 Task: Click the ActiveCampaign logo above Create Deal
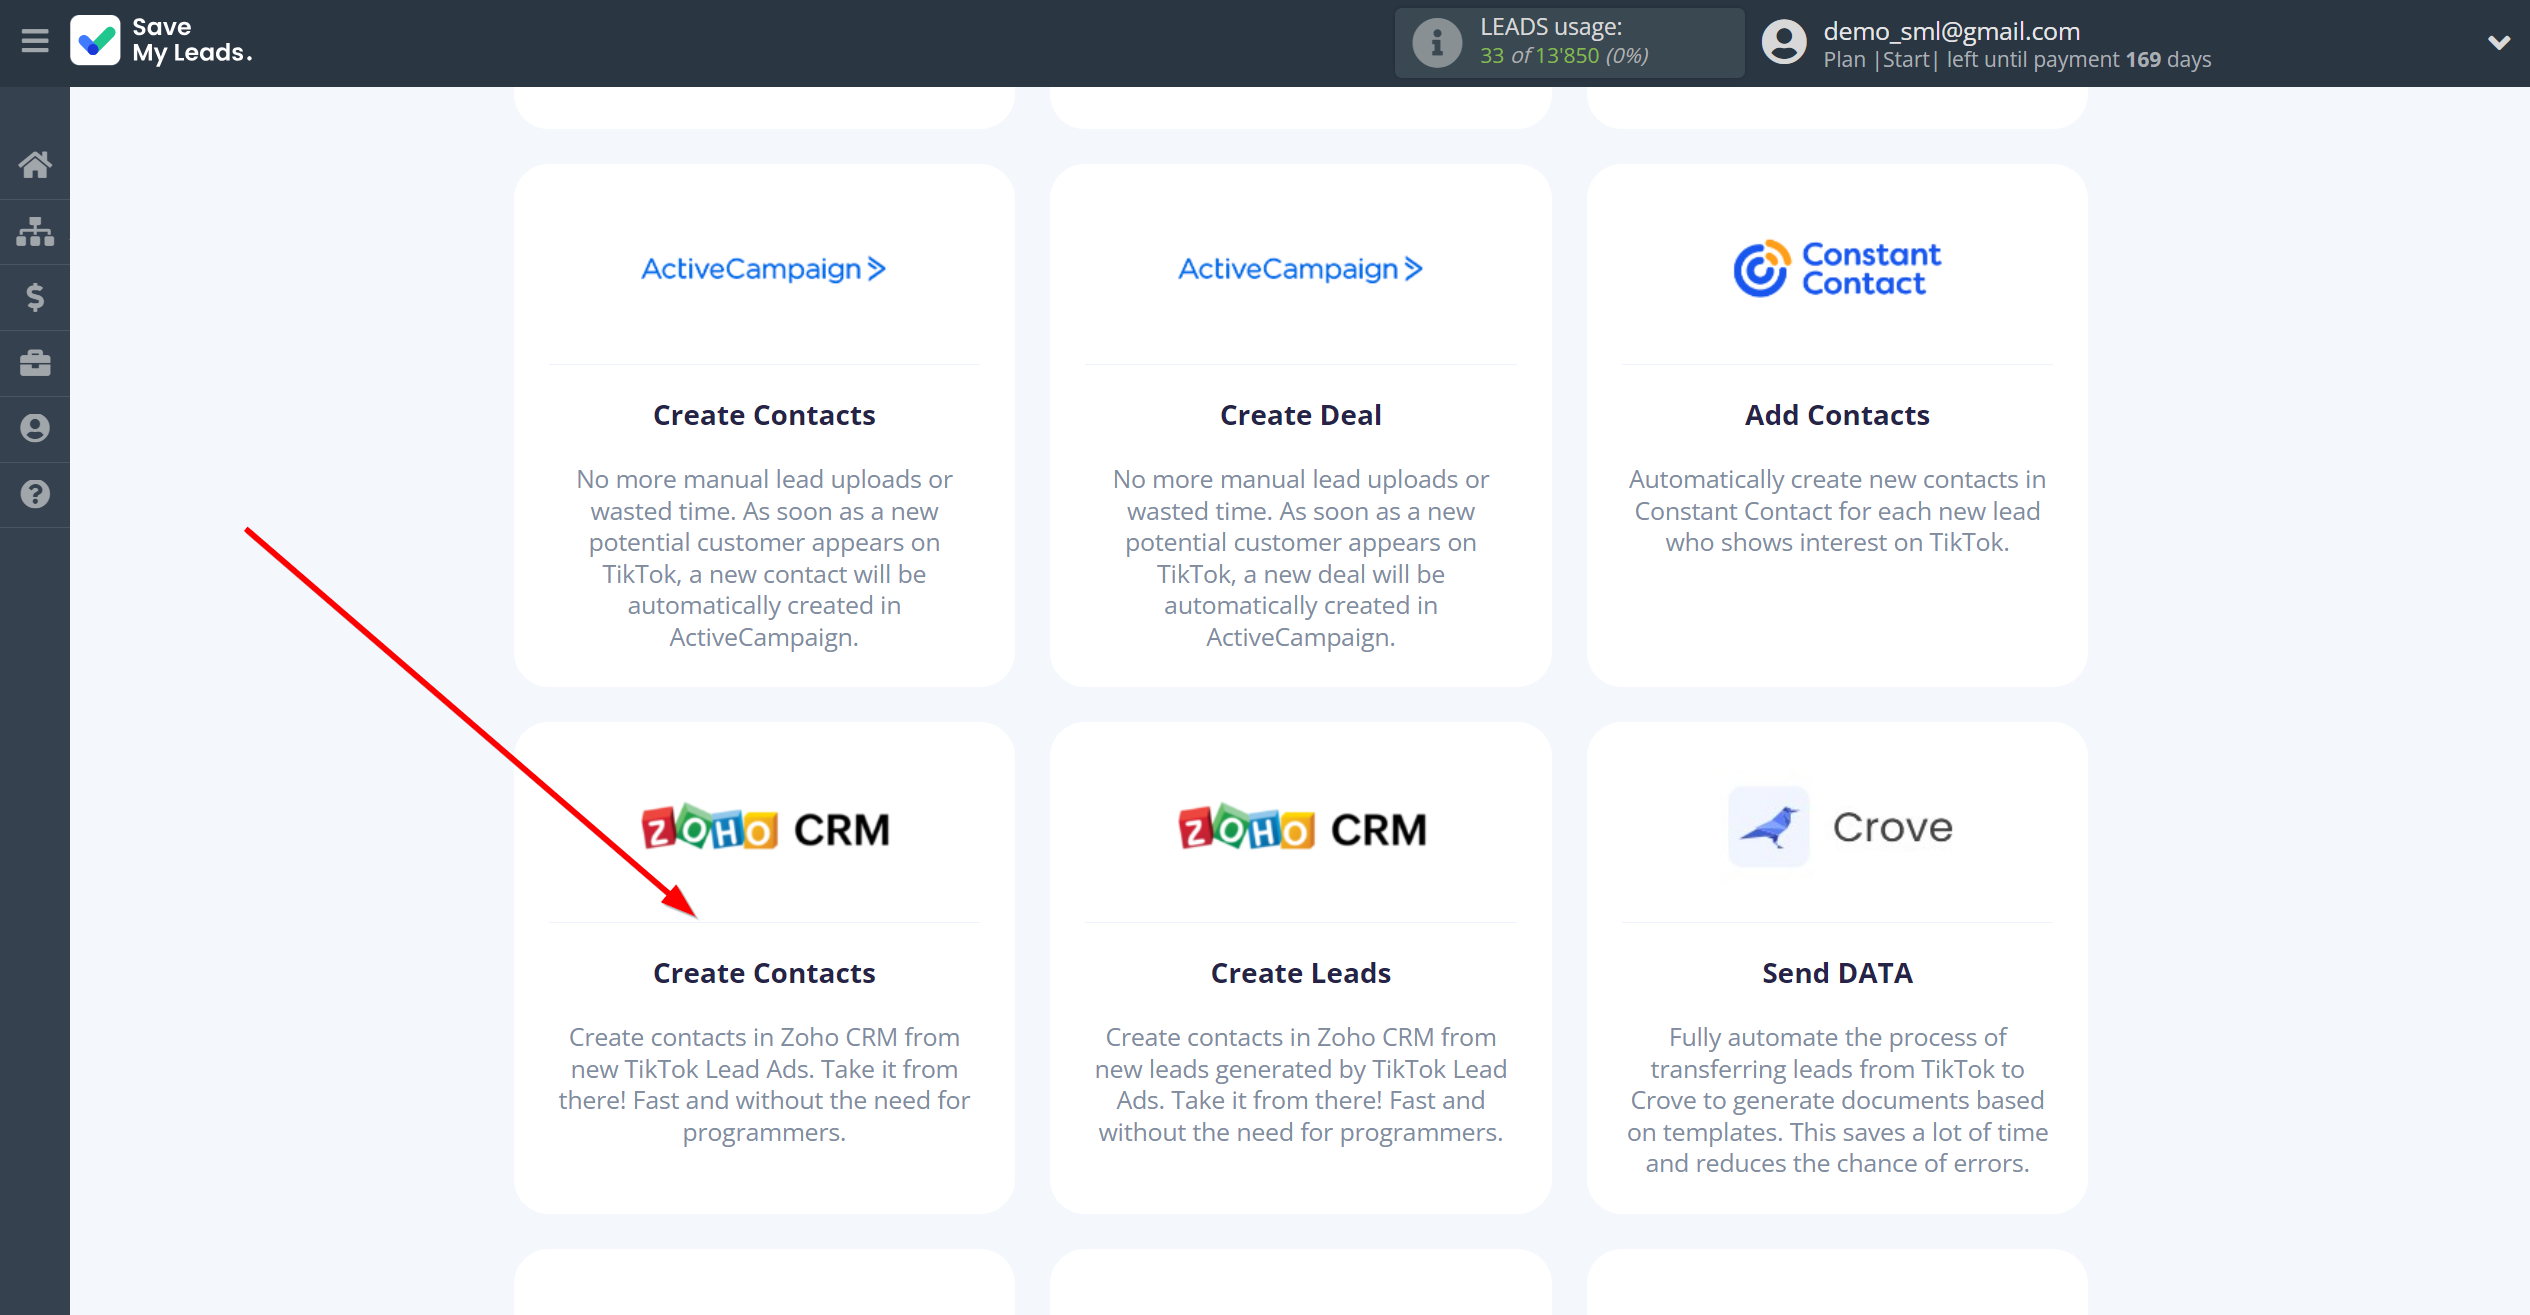click(x=1300, y=268)
